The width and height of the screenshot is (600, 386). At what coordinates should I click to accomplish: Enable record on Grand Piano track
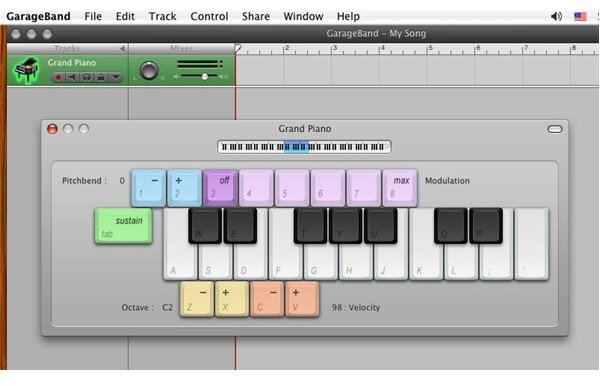pos(58,78)
